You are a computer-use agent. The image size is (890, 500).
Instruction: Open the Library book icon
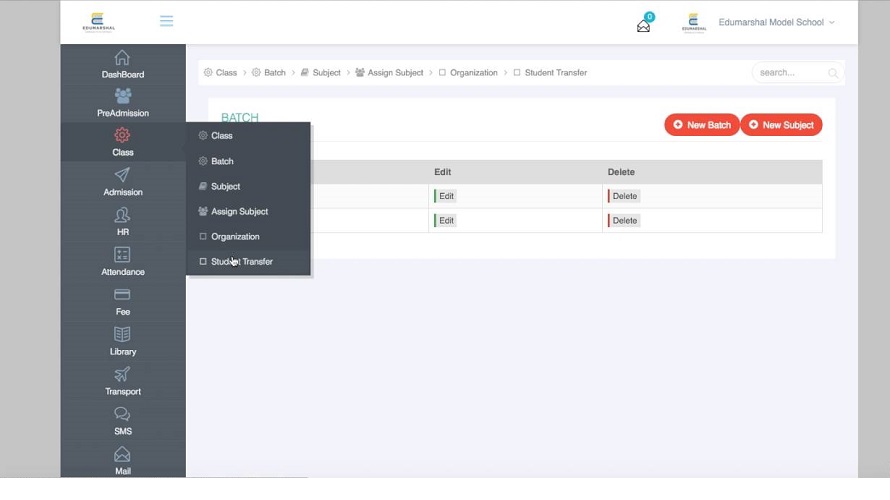tap(122, 334)
